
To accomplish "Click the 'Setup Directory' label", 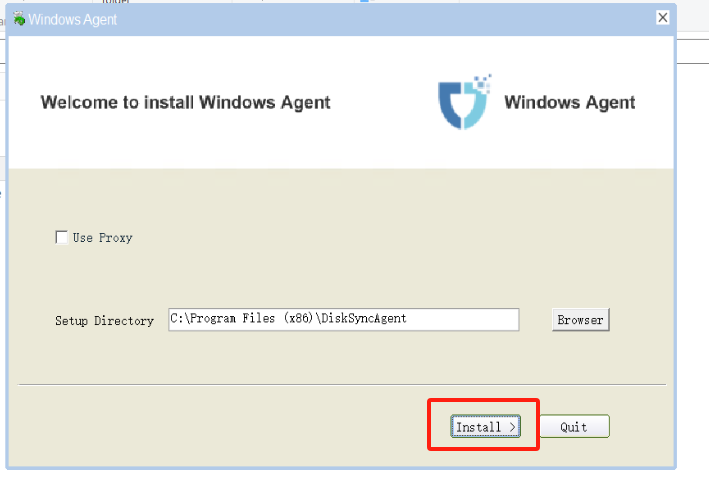I will pyautogui.click(x=104, y=321).
